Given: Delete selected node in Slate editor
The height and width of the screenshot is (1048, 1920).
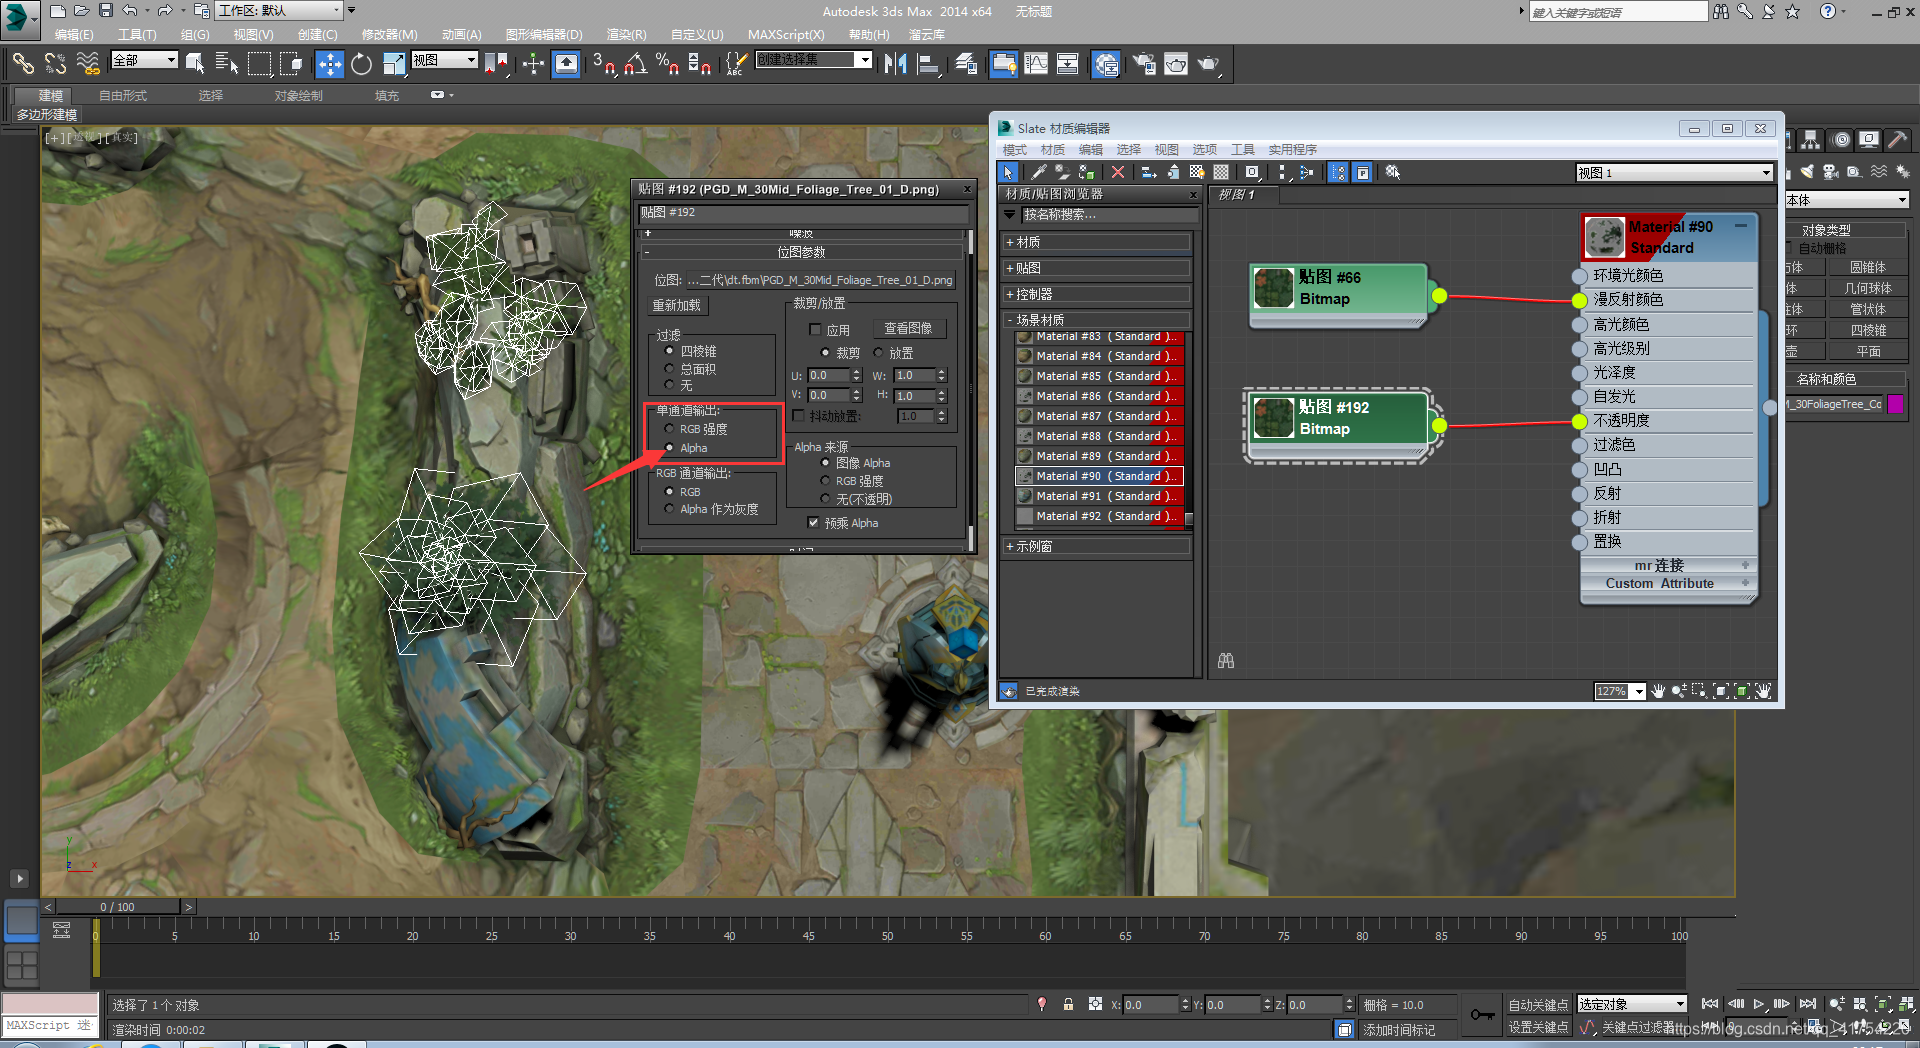Looking at the screenshot, I should pyautogui.click(x=1118, y=172).
